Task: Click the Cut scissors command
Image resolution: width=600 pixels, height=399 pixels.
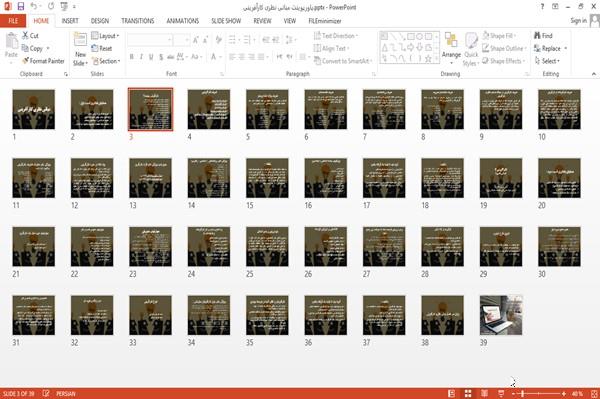Action: tap(30, 36)
